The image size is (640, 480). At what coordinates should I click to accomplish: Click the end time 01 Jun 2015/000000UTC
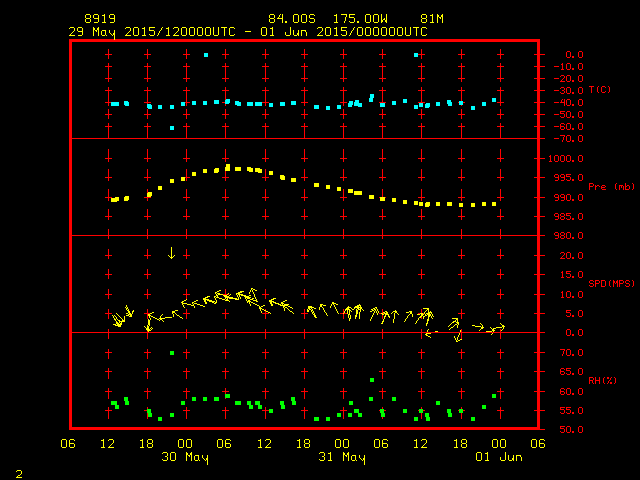[x=344, y=32]
